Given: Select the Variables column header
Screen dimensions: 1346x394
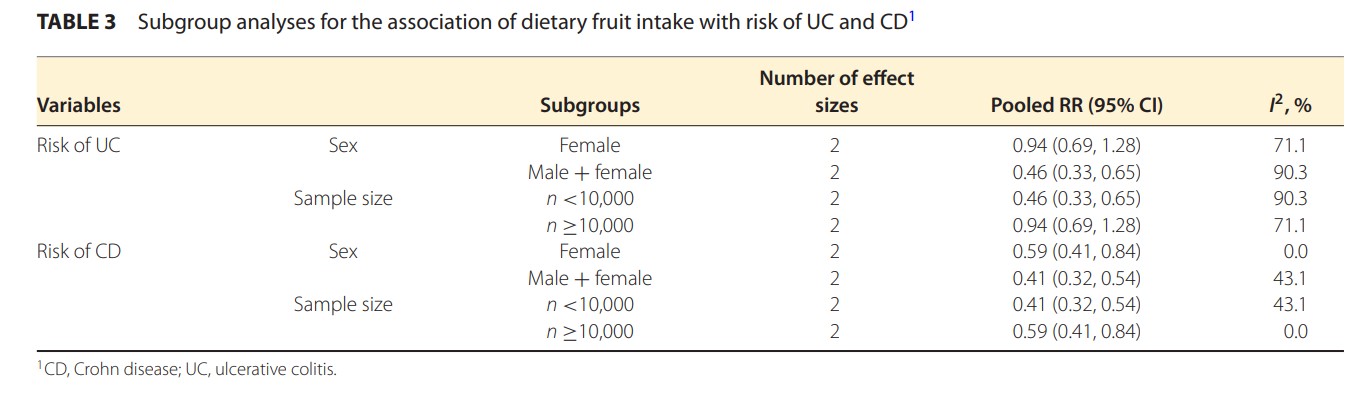Looking at the screenshot, I should coord(78,105).
